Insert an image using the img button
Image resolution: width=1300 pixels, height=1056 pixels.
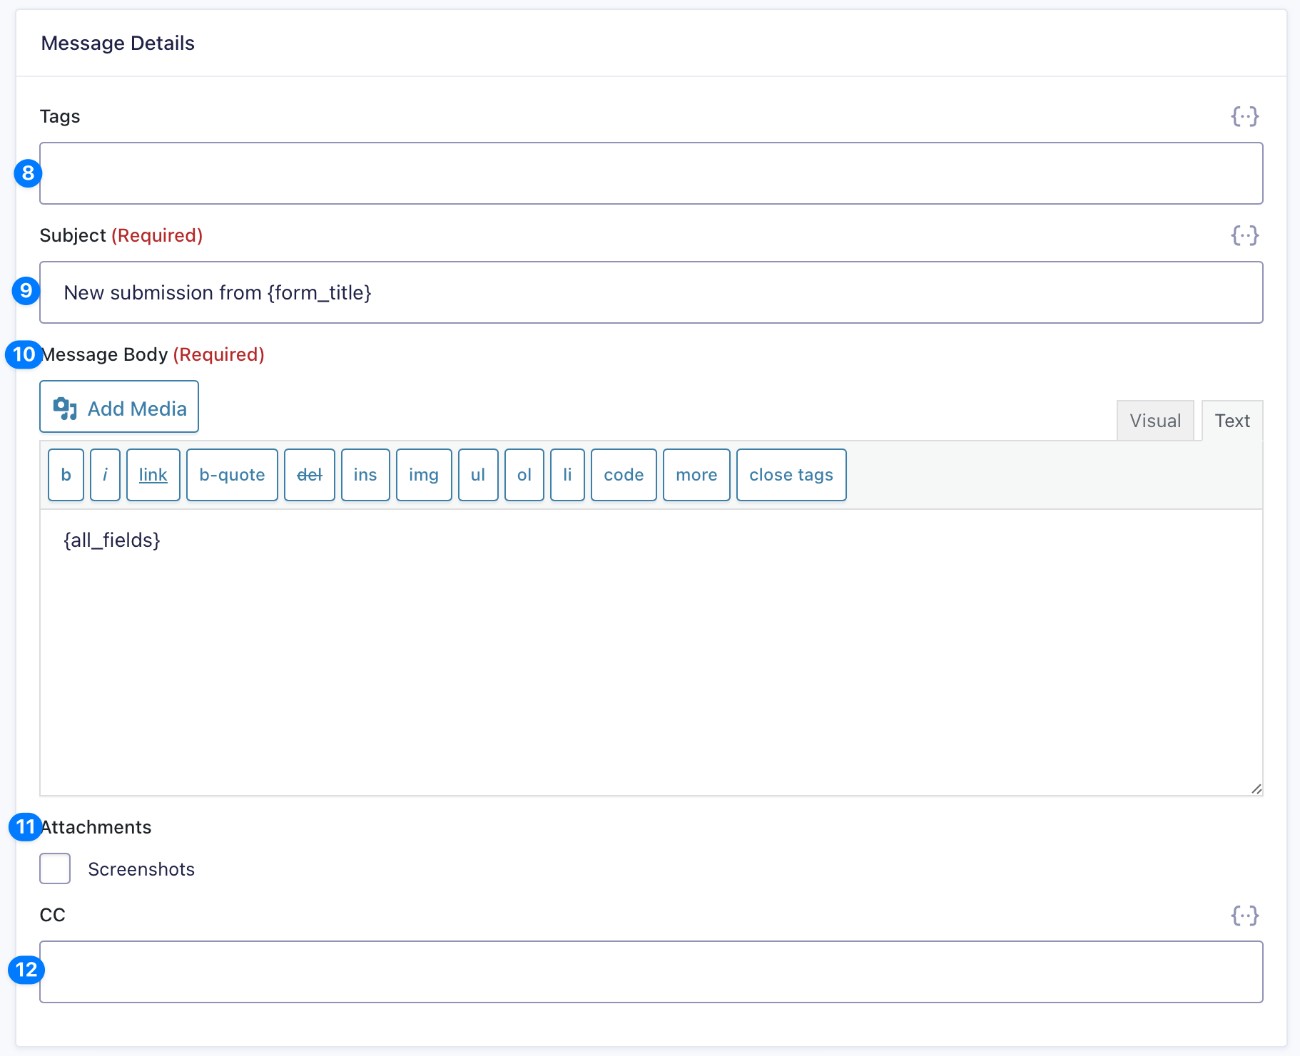tap(423, 474)
